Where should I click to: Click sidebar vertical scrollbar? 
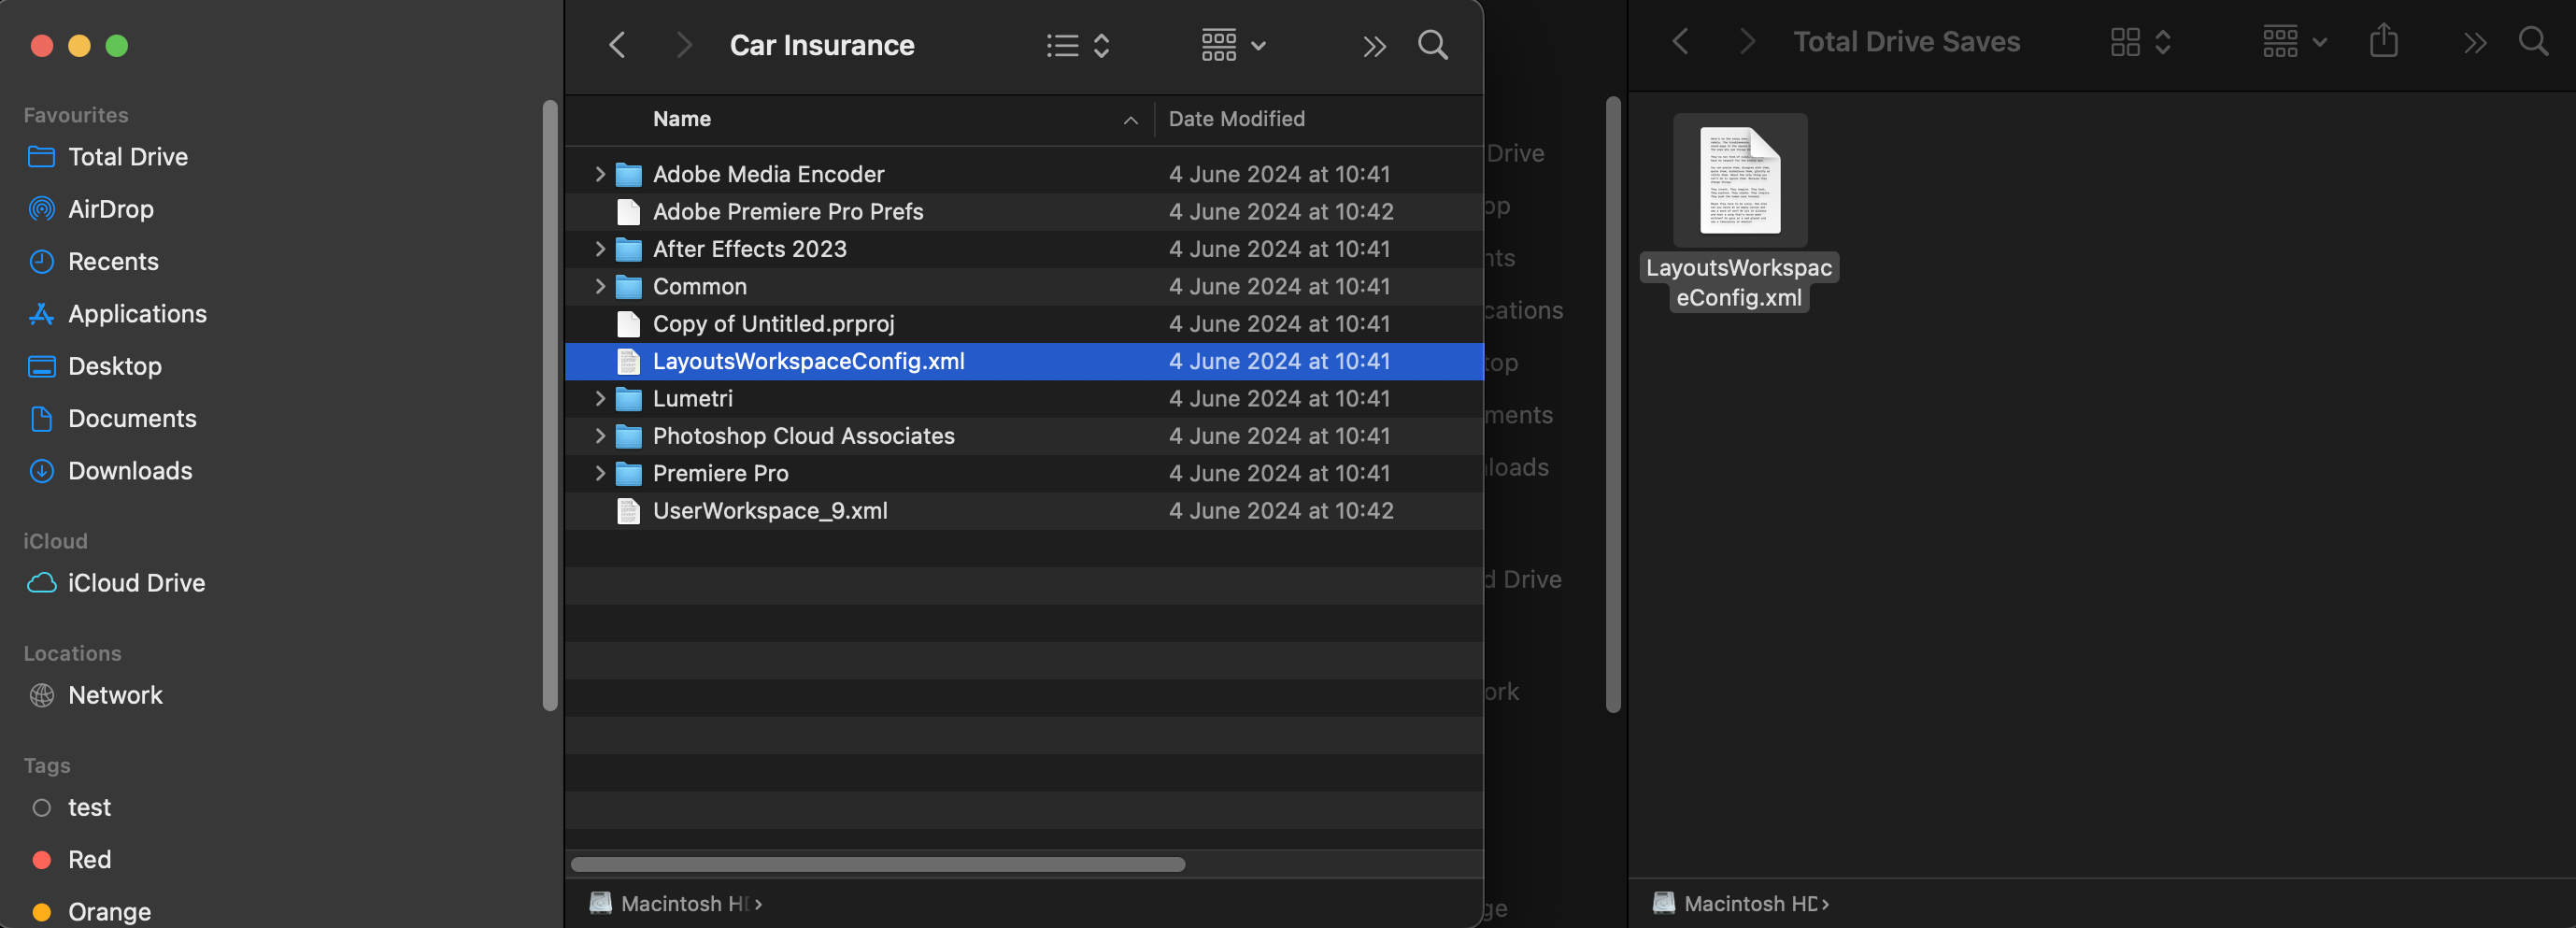(x=549, y=405)
